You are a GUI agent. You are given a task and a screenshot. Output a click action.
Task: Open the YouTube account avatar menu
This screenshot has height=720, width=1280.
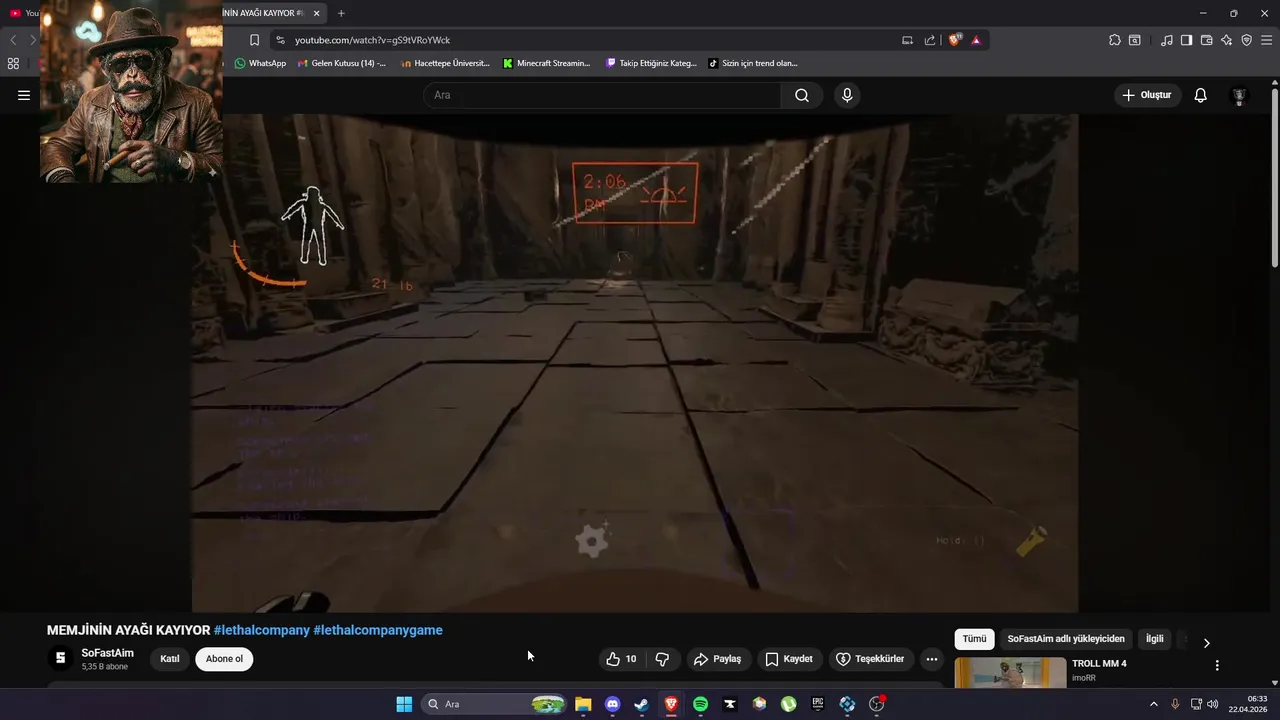(x=1239, y=96)
